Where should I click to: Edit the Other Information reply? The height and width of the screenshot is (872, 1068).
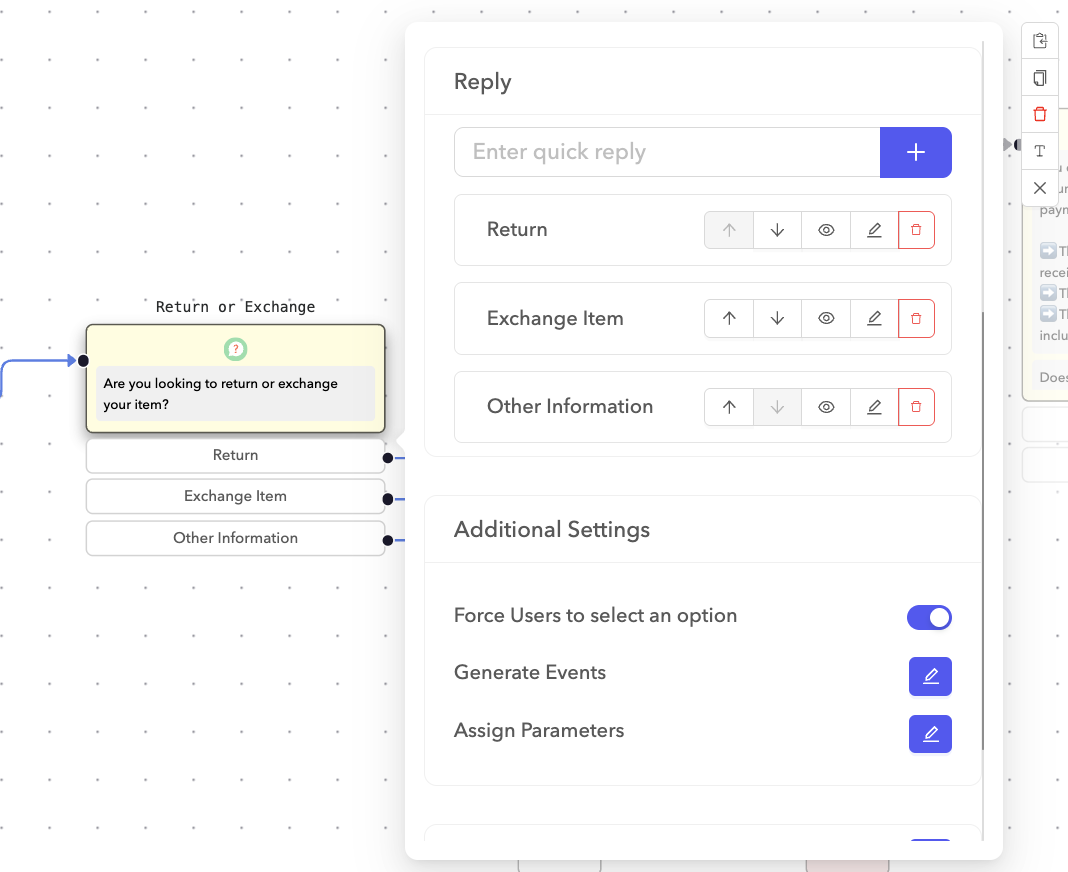pyautogui.click(x=874, y=407)
